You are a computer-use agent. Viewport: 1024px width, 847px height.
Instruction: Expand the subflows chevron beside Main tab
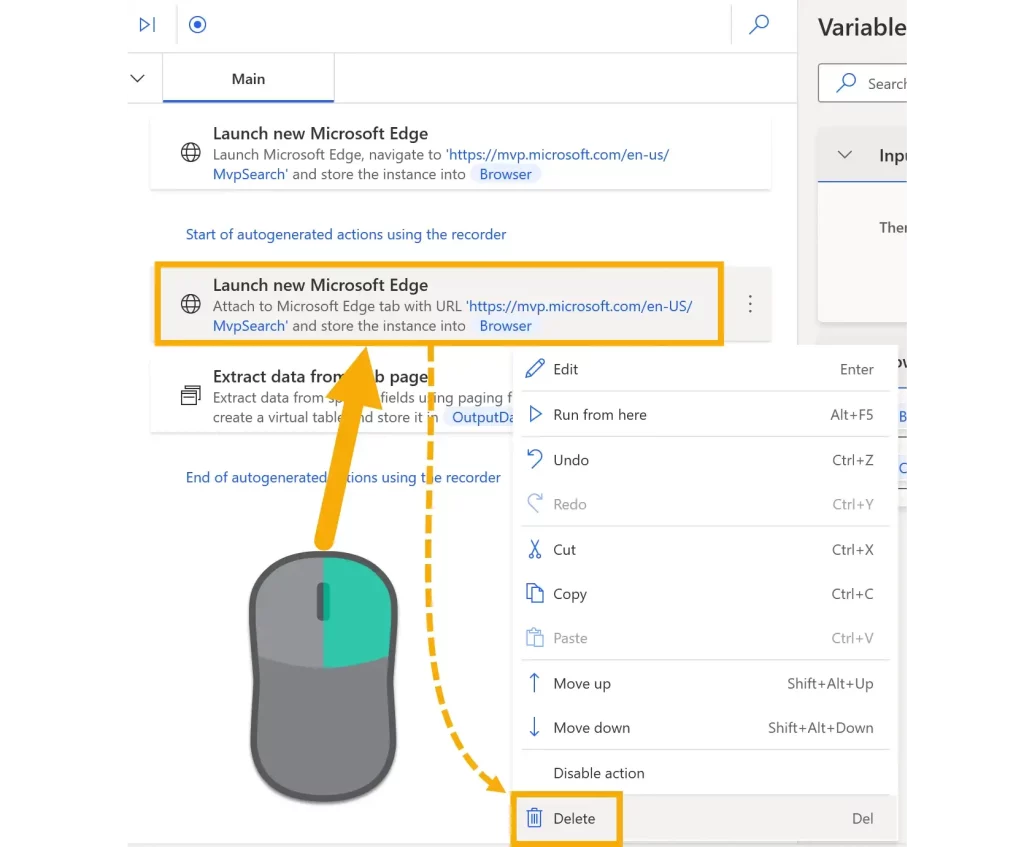138,79
